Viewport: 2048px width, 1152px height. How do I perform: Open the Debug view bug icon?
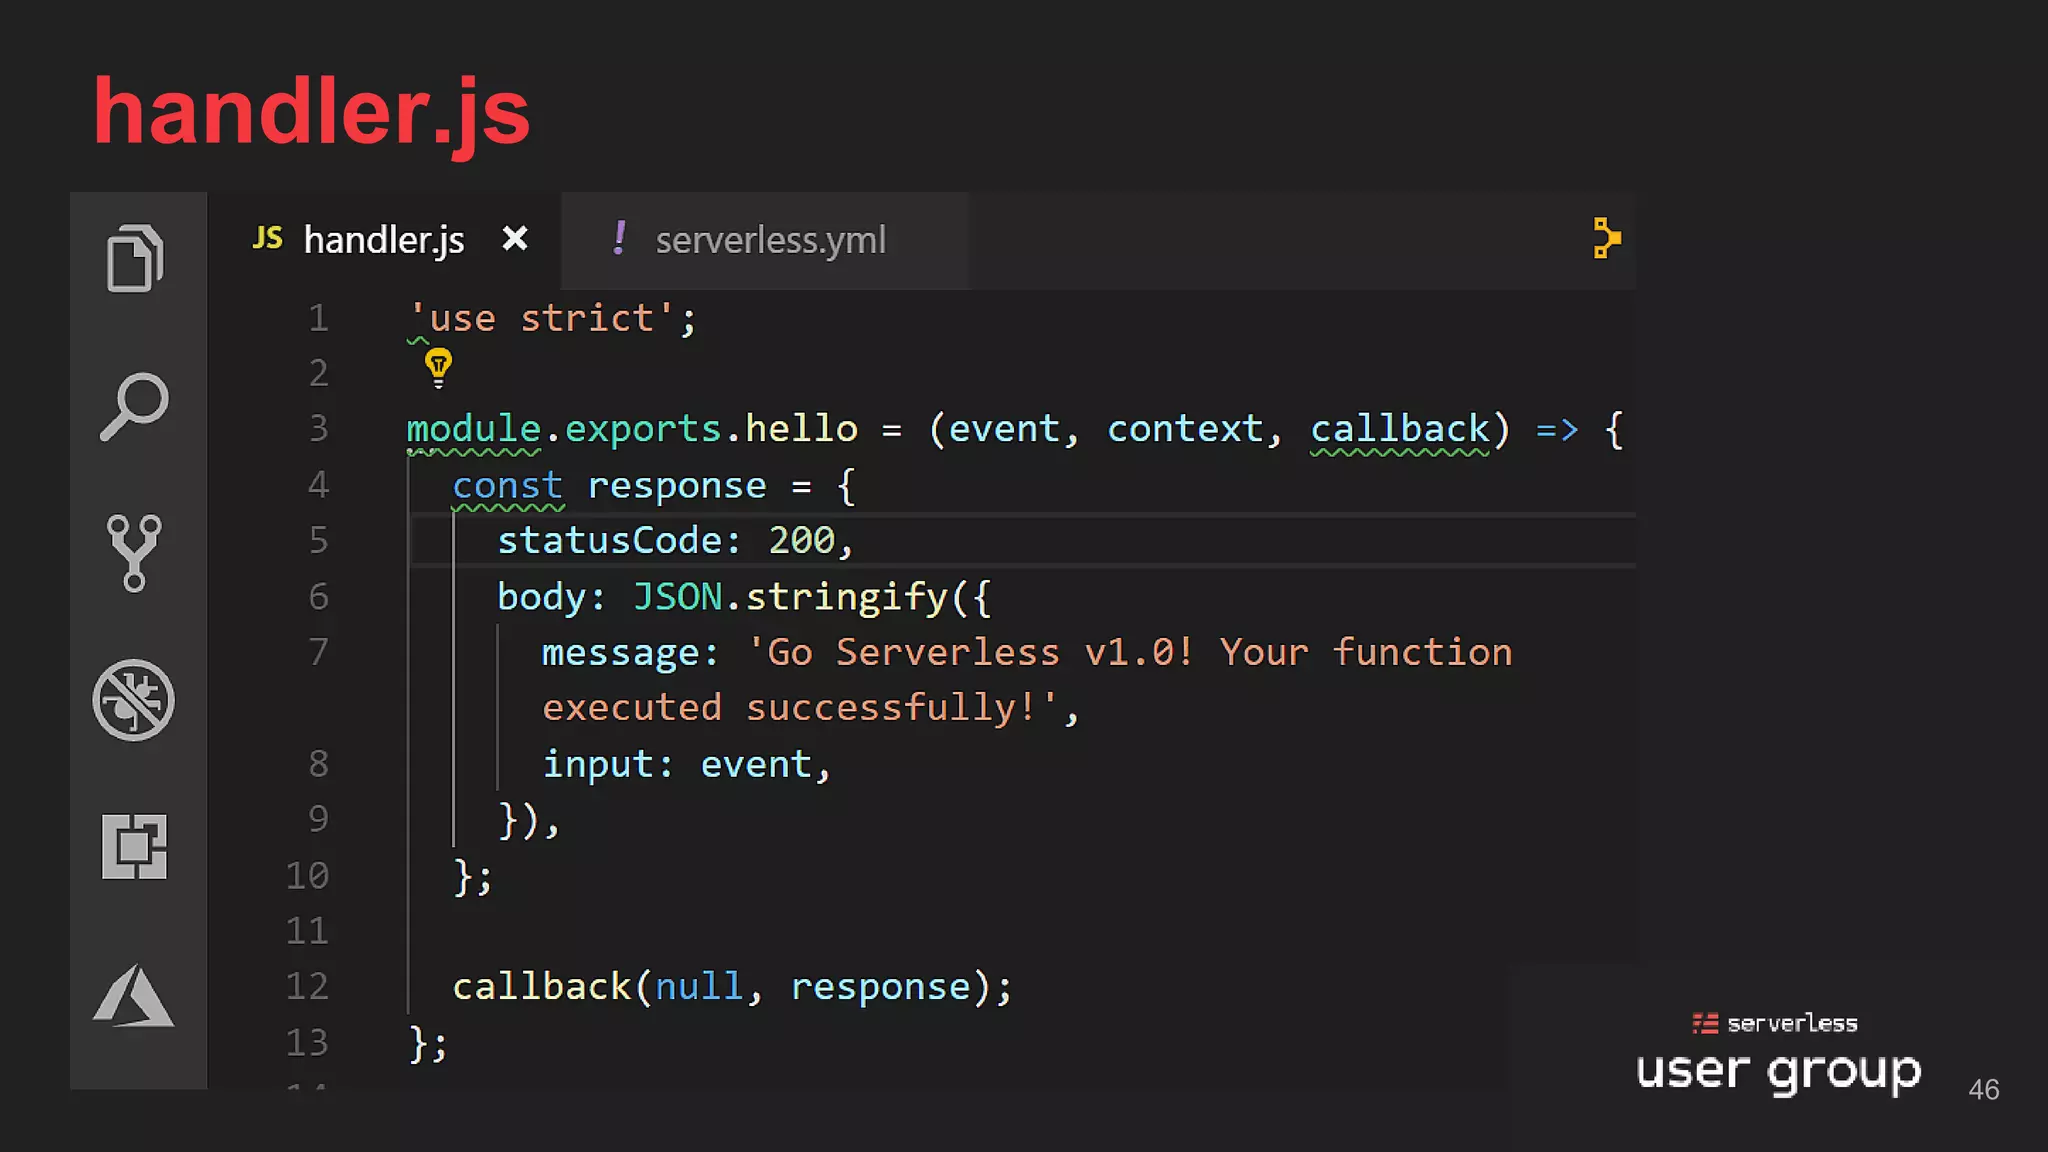(x=134, y=700)
